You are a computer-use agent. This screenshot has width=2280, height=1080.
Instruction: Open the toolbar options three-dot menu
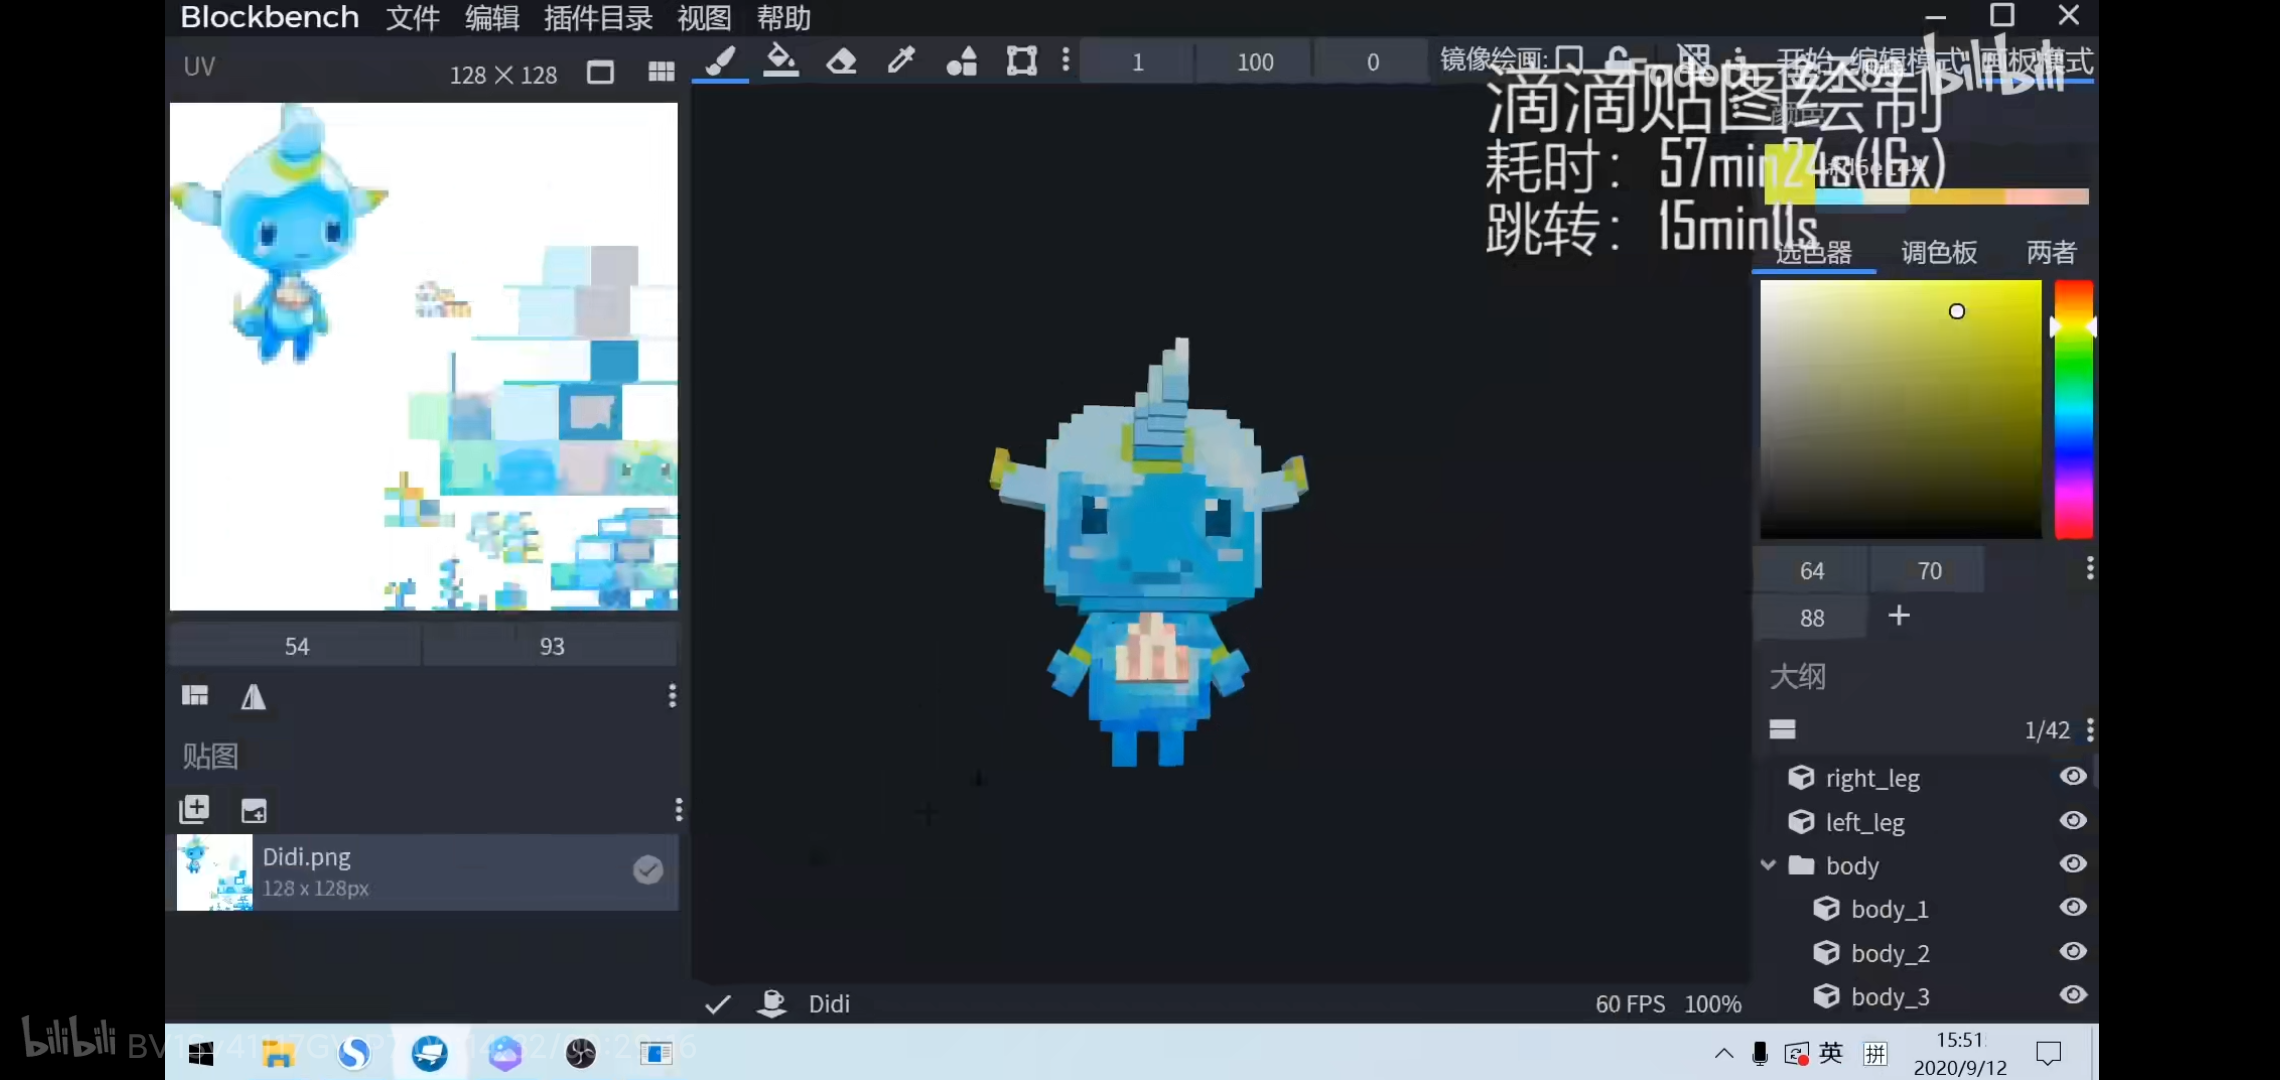tap(1066, 61)
